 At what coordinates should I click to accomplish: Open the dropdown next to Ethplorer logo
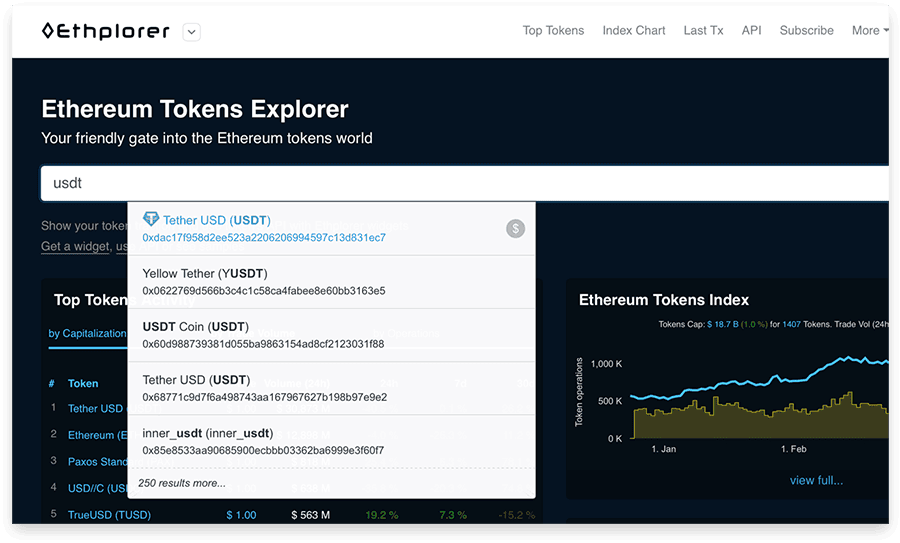point(192,32)
